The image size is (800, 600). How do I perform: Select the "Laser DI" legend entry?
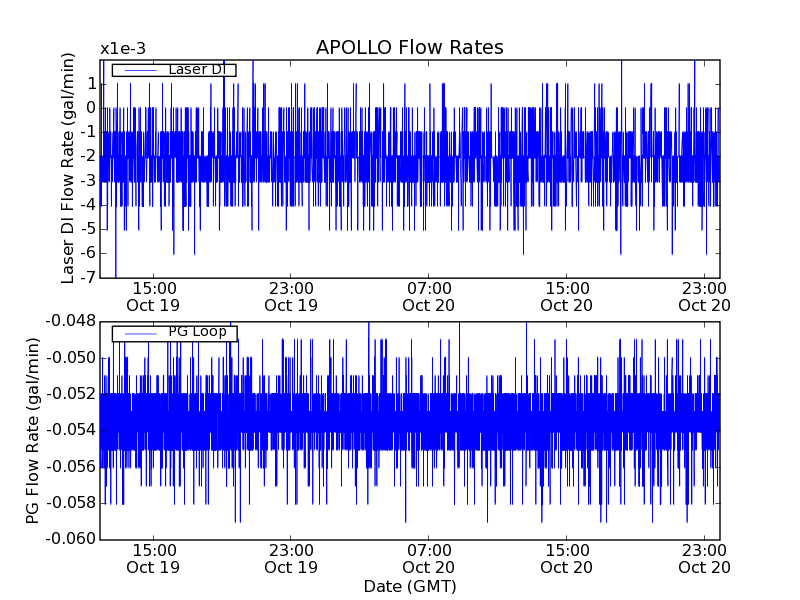[x=174, y=70]
